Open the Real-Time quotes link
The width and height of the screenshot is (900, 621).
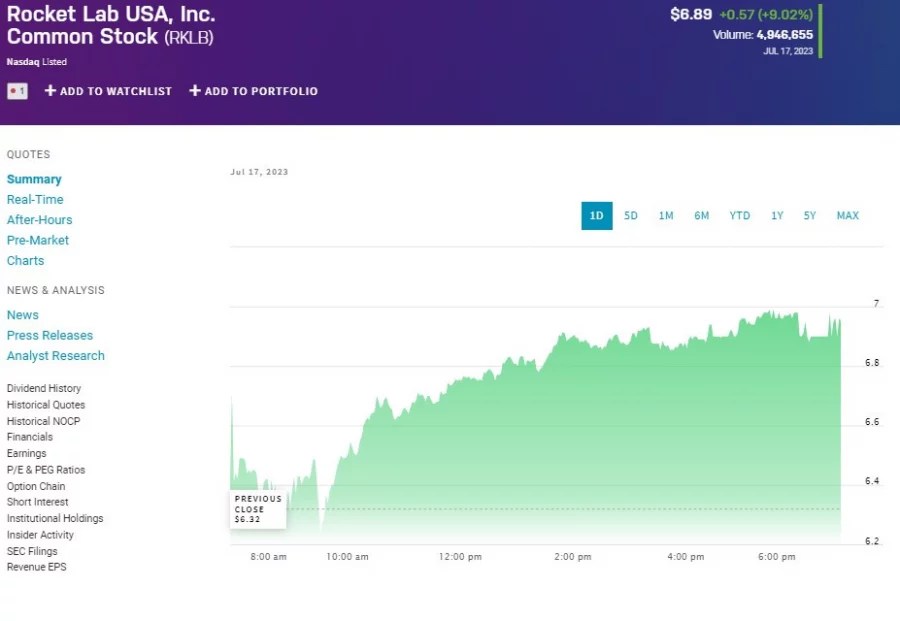[35, 200]
